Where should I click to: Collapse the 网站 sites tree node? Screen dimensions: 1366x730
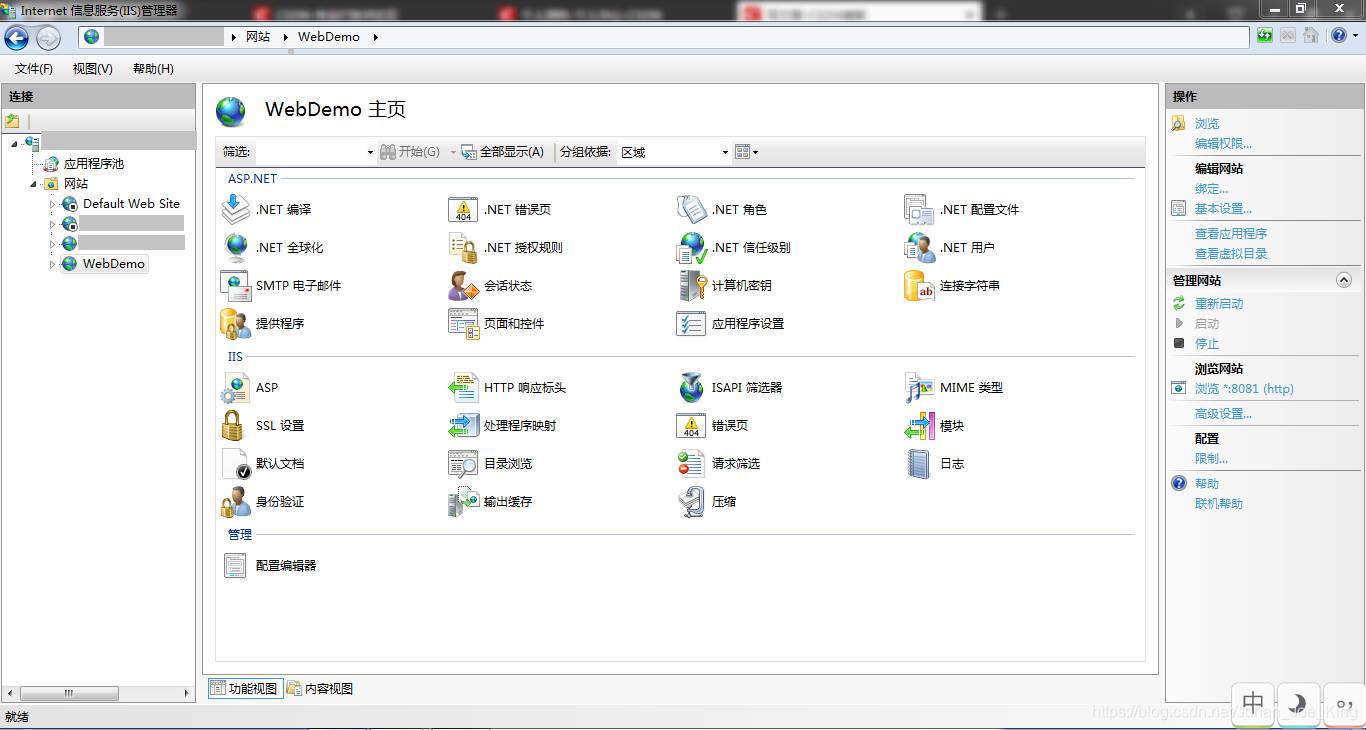[34, 184]
